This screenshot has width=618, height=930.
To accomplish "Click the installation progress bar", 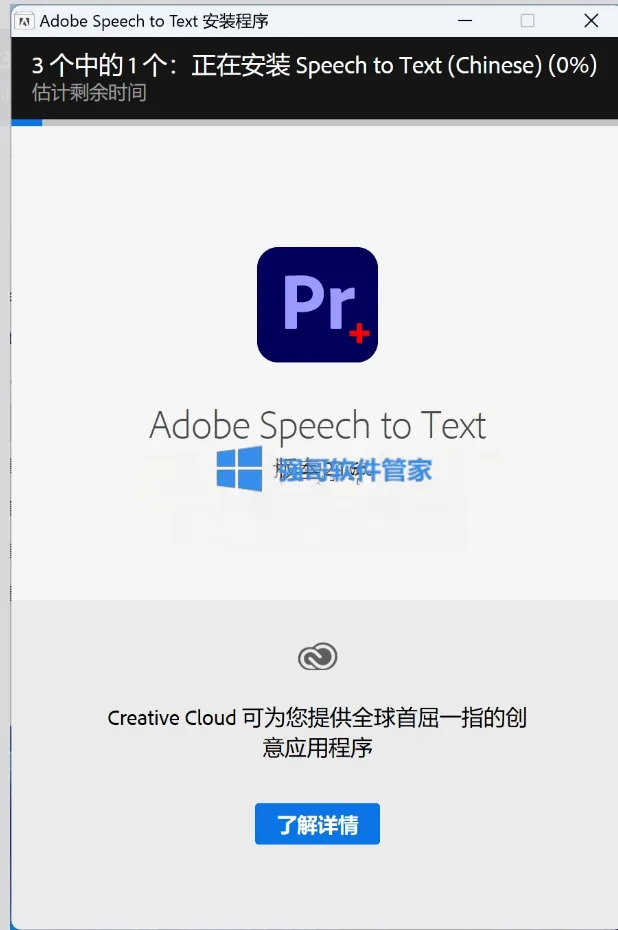I will (314, 123).
